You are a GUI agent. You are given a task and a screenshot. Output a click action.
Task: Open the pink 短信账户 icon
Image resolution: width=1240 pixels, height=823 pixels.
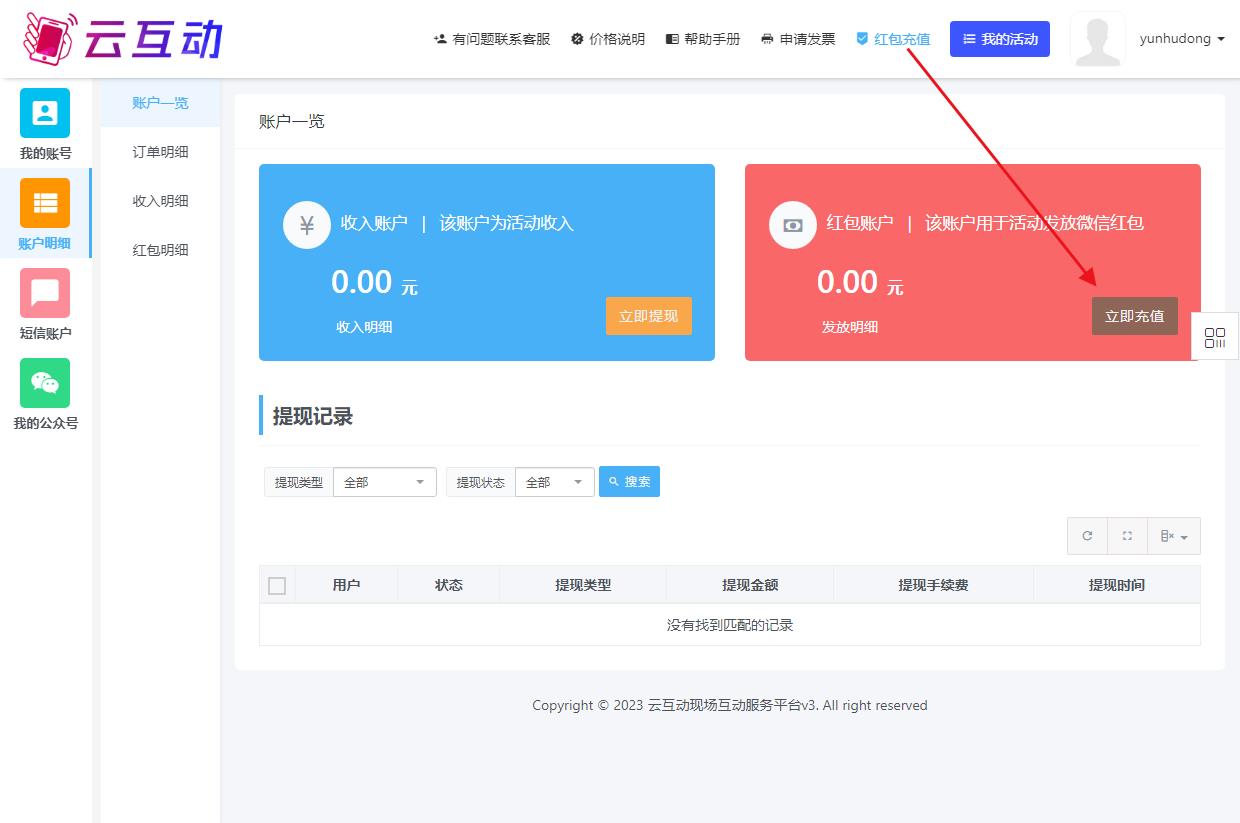(45, 293)
